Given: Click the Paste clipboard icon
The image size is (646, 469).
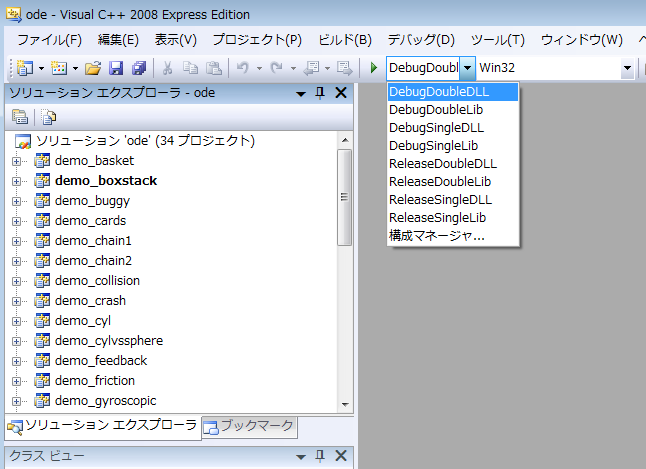Looking at the screenshot, I should point(214,68).
